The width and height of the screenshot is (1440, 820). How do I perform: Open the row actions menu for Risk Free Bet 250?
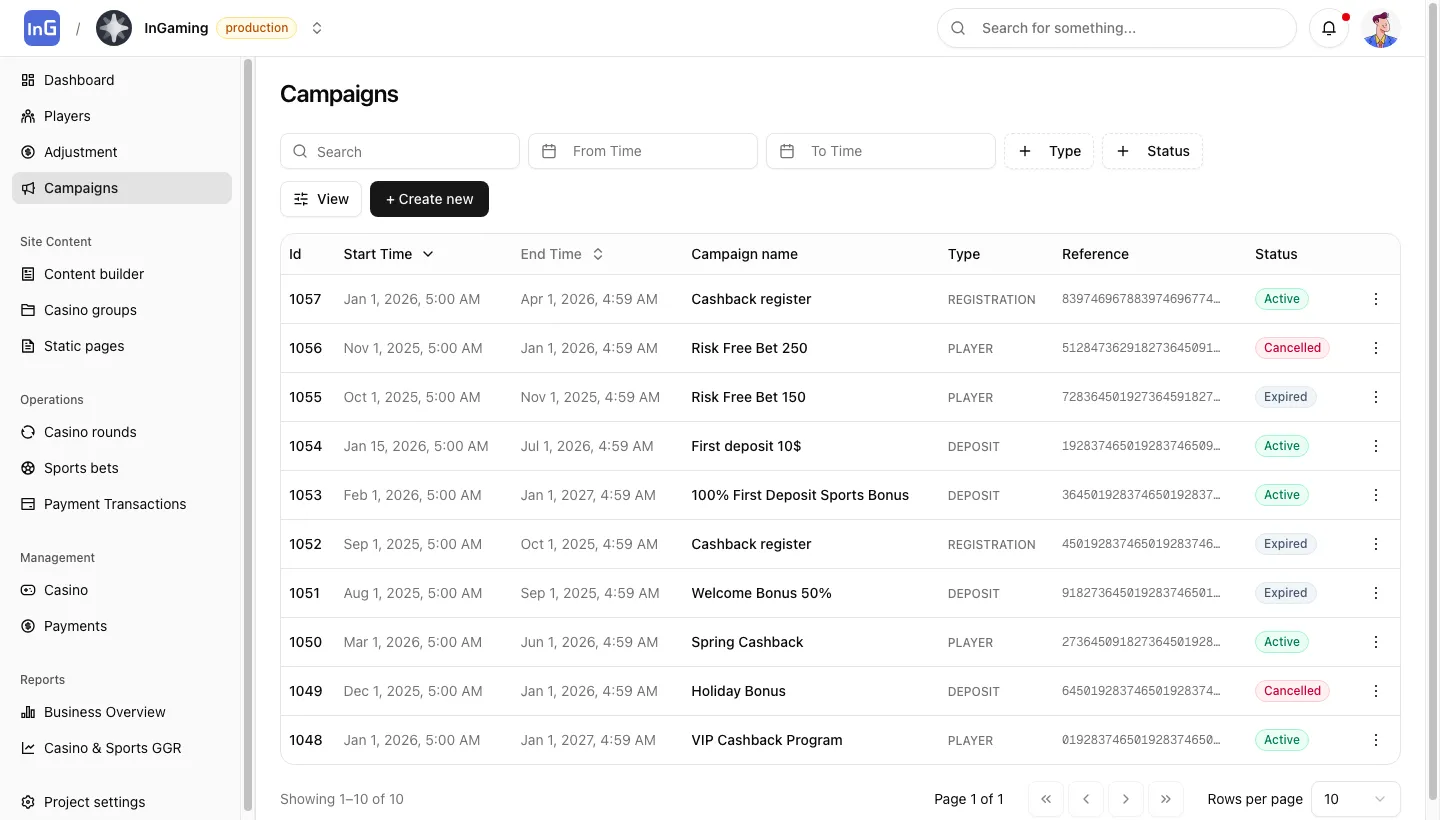coord(1376,348)
